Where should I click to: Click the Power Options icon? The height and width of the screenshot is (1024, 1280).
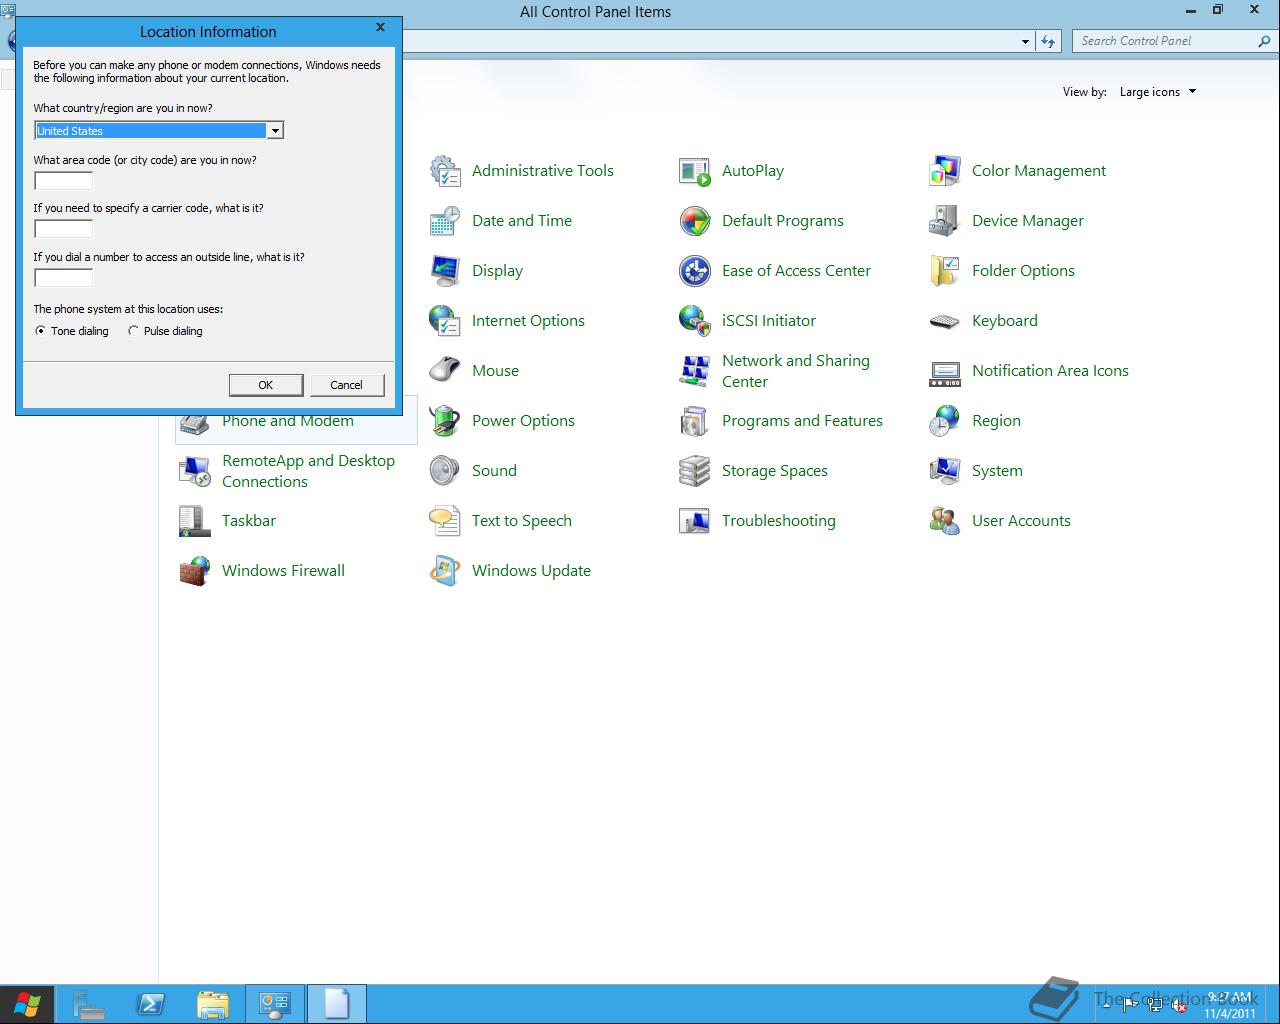445,421
